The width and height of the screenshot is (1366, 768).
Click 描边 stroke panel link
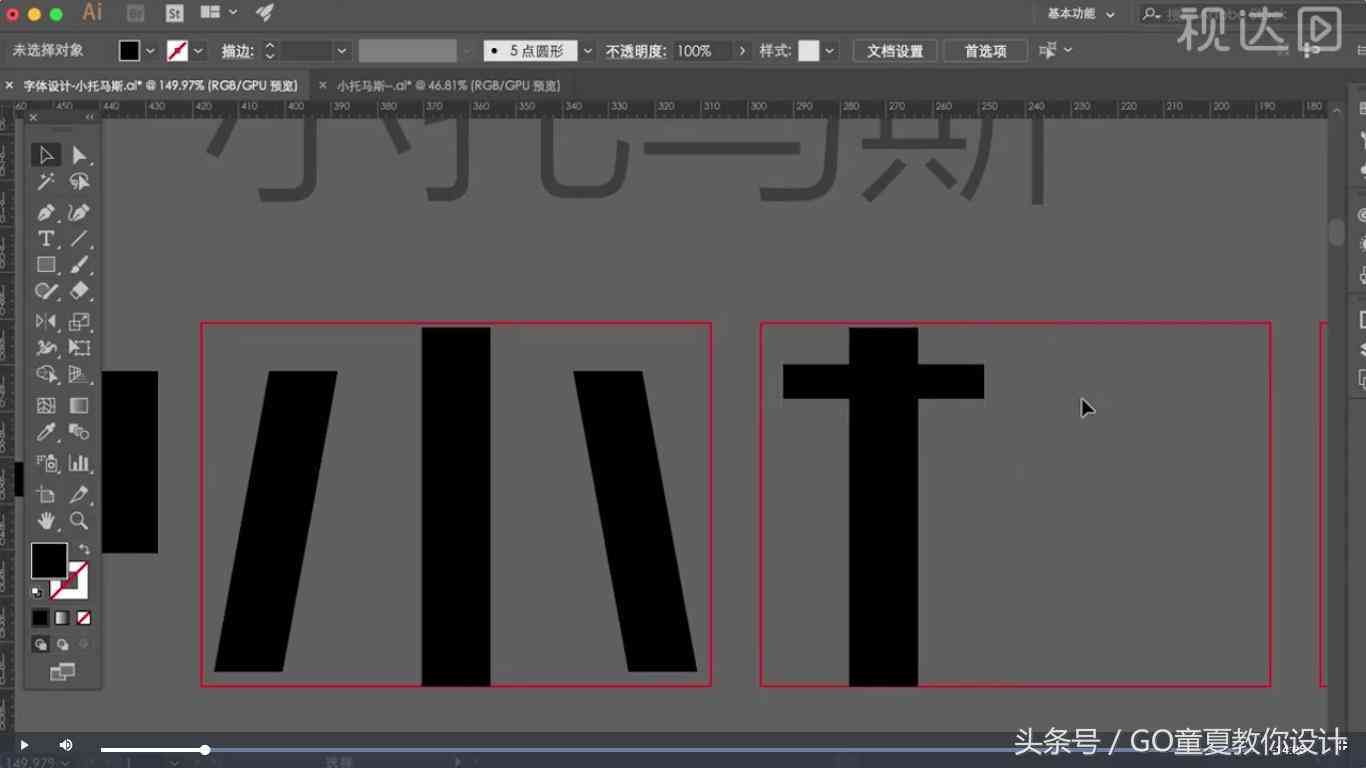pos(236,51)
